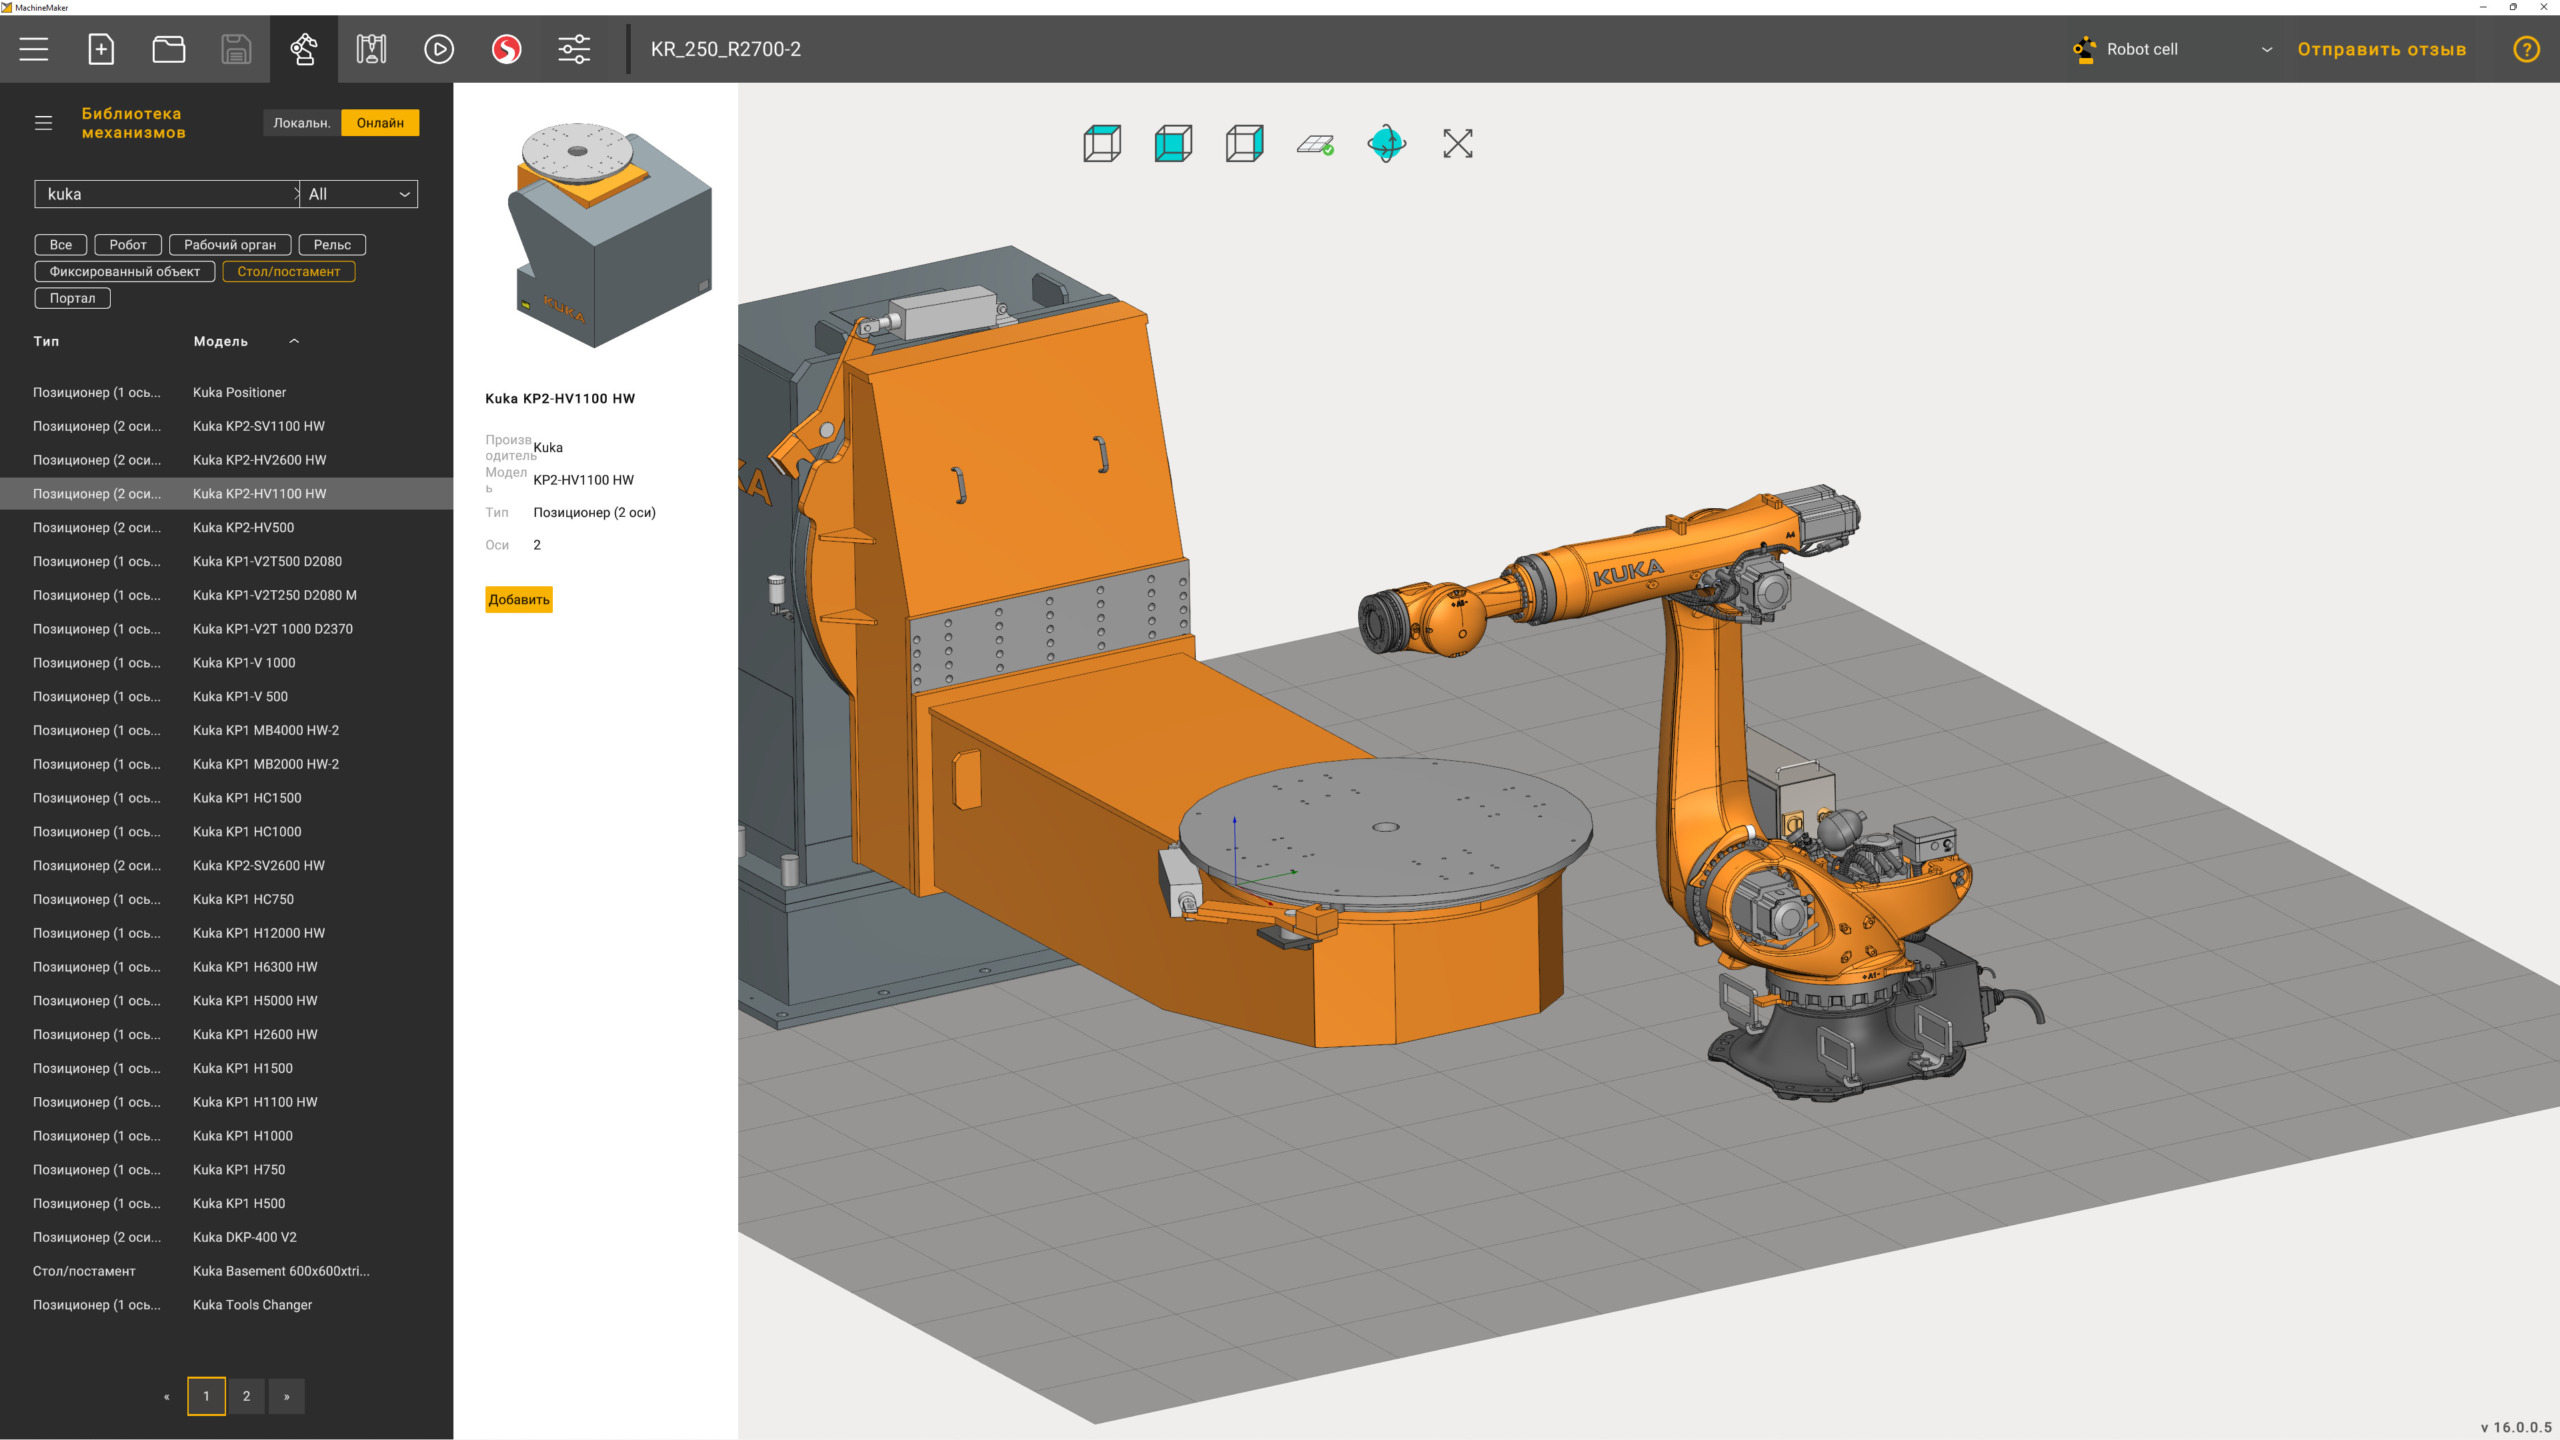This screenshot has height=1440, width=2560.
Task: Toggle the Стол/постамент filter chip
Action: tap(288, 272)
